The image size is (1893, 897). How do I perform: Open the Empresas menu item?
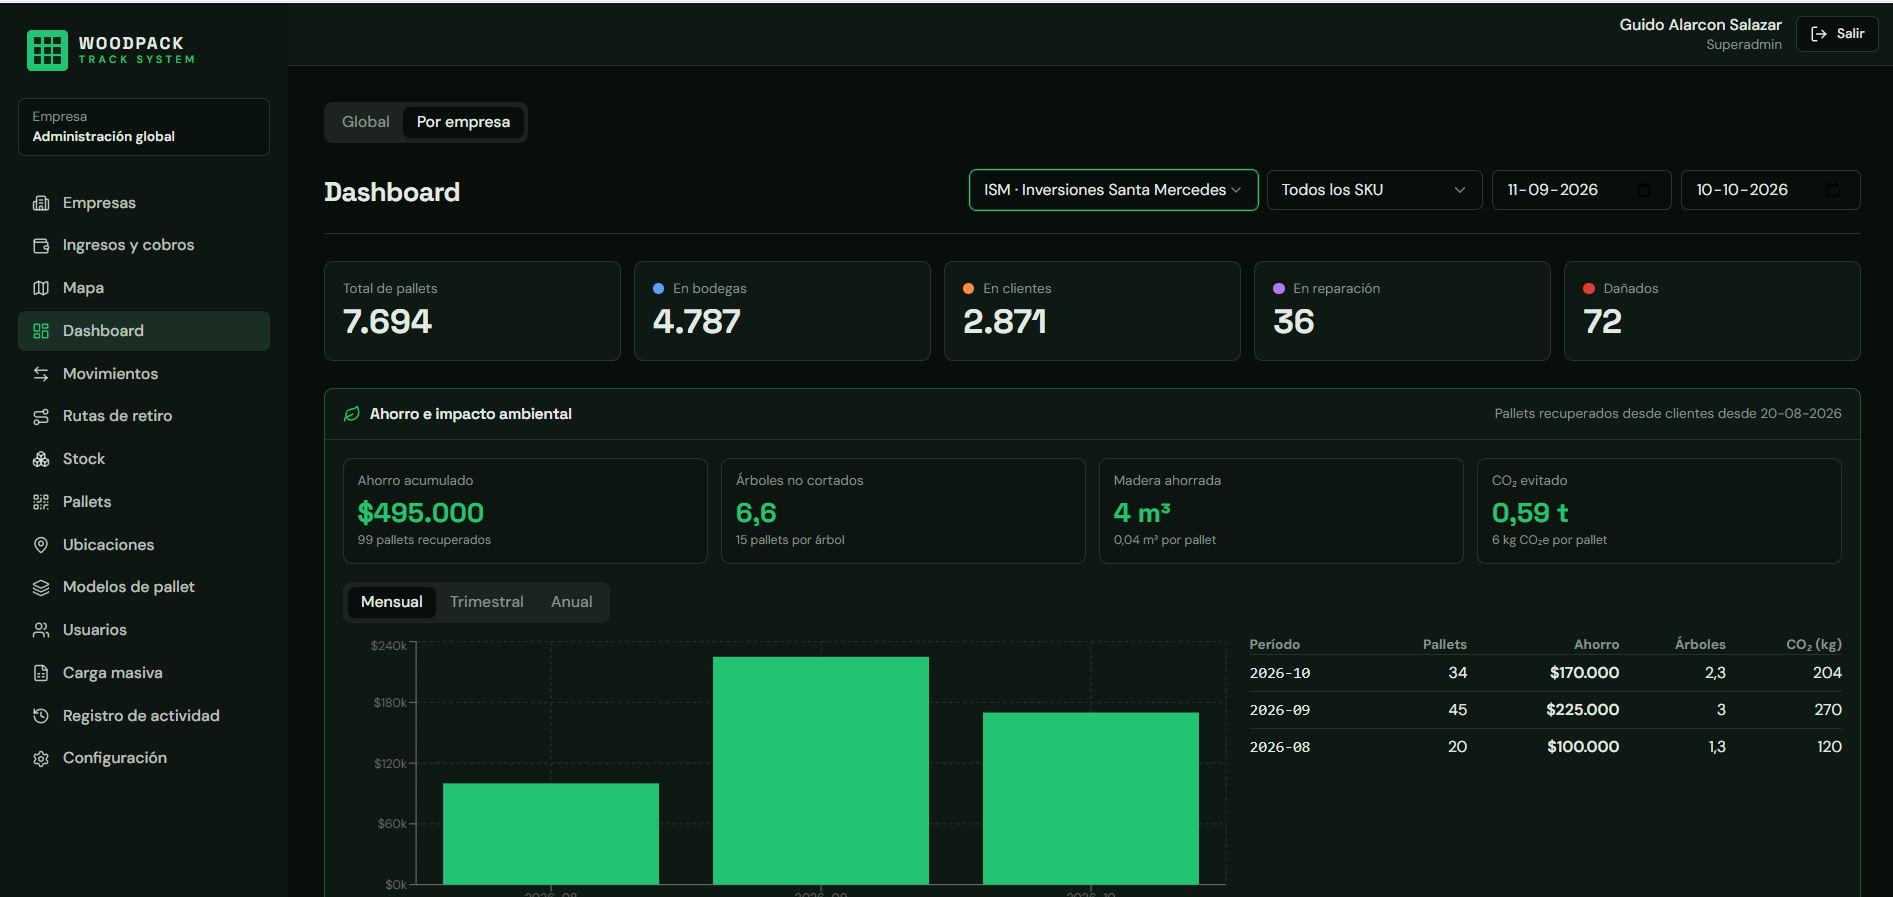pyautogui.click(x=144, y=203)
